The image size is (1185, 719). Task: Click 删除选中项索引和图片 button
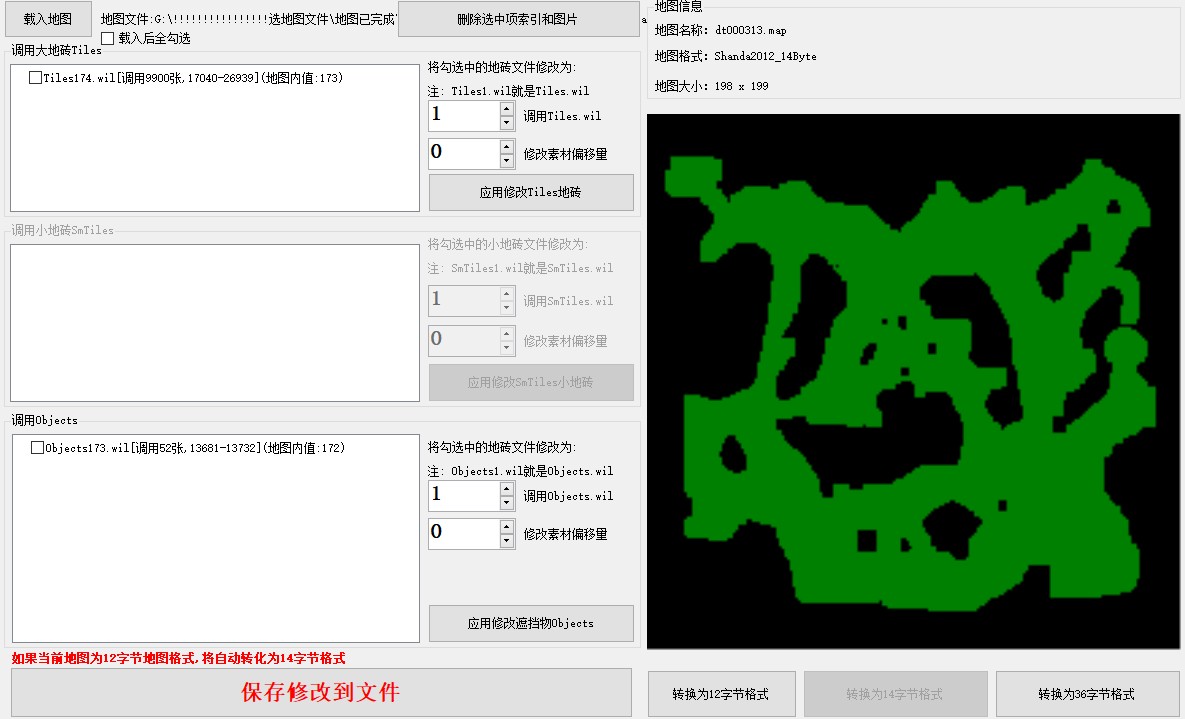(x=517, y=19)
